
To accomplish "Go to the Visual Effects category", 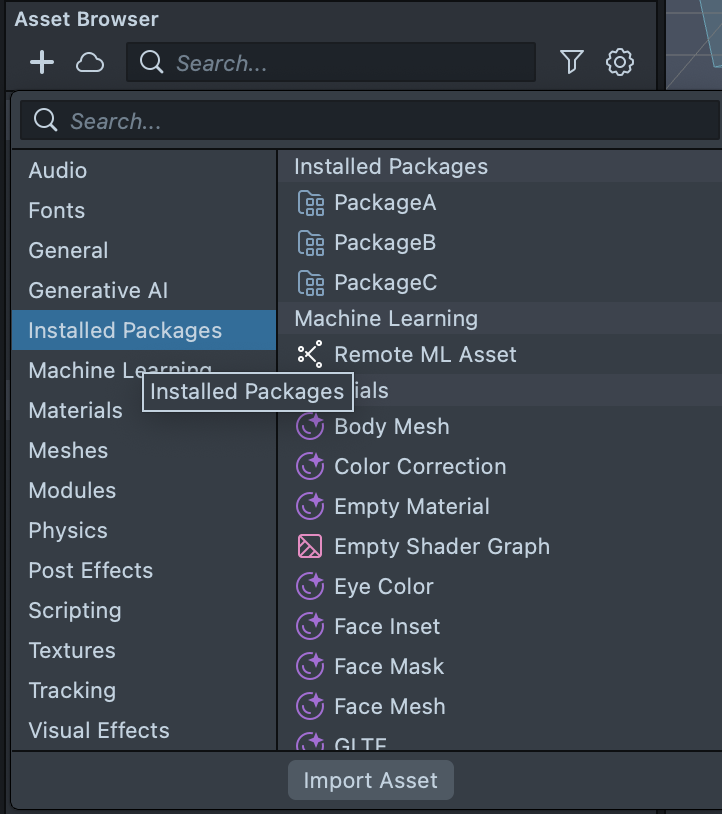I will (99, 730).
